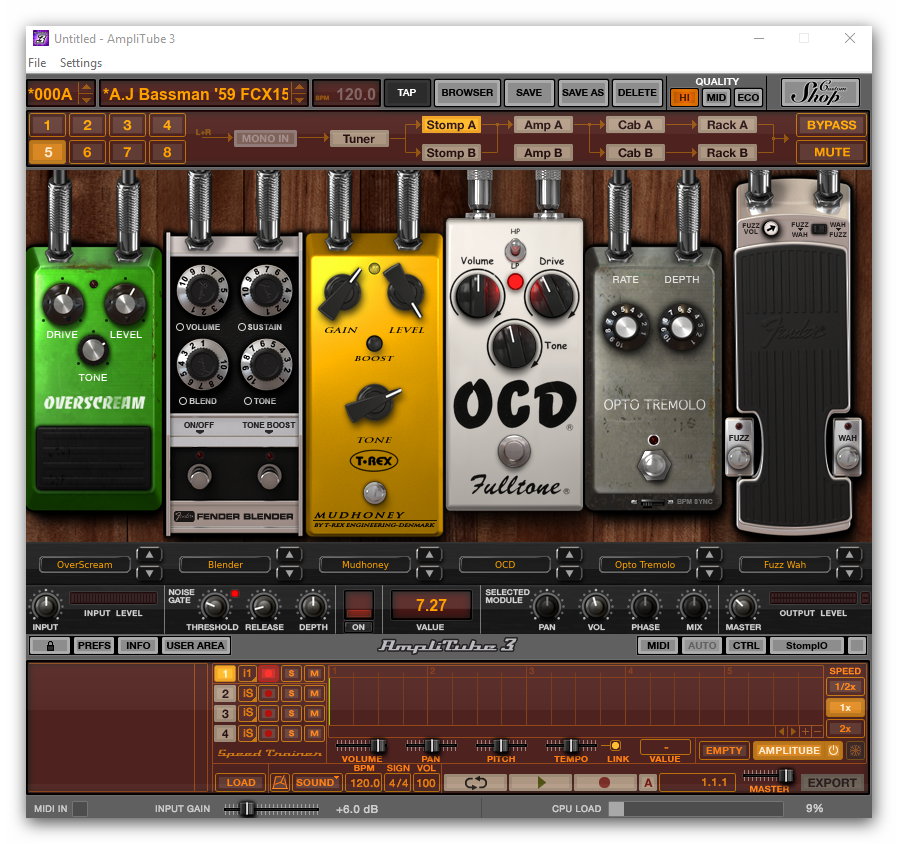898x844 pixels.
Task: Click the OCD pedal footswitch
Action: point(514,451)
